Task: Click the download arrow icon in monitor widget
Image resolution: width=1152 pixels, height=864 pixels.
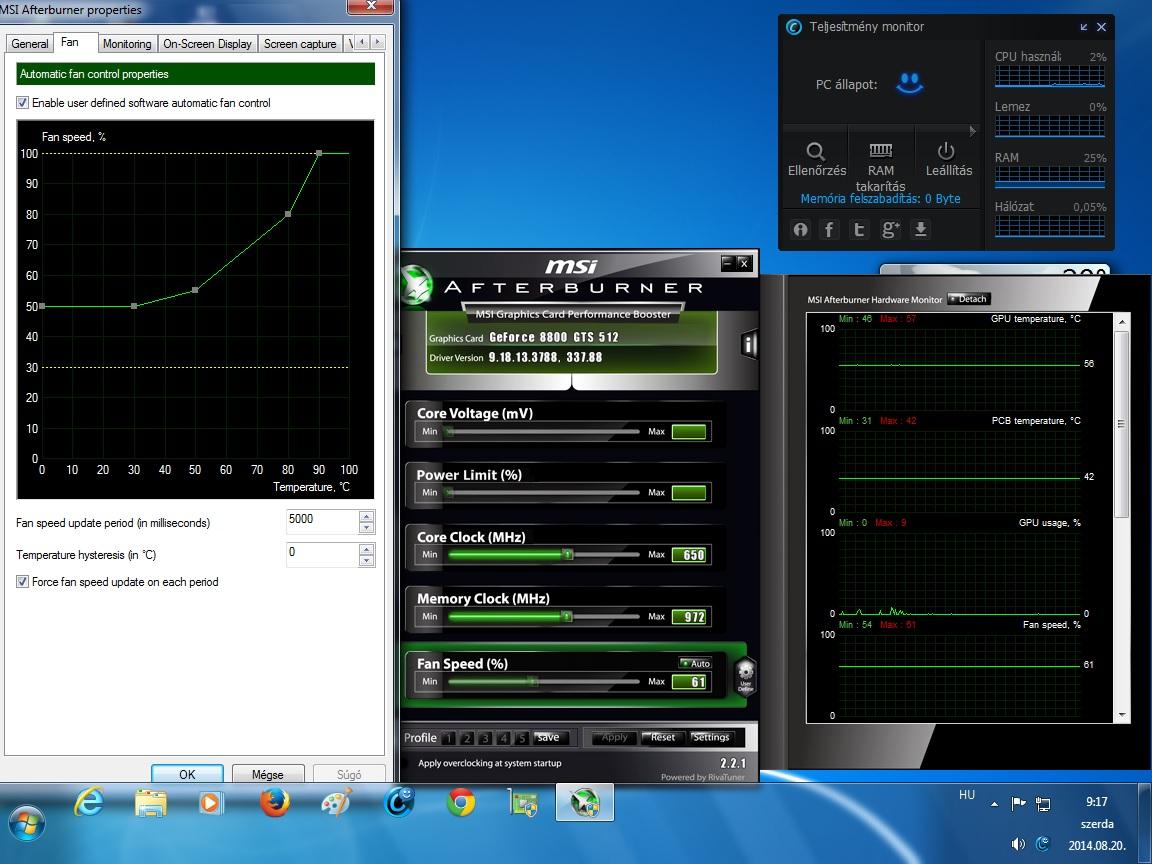Action: 921,229
